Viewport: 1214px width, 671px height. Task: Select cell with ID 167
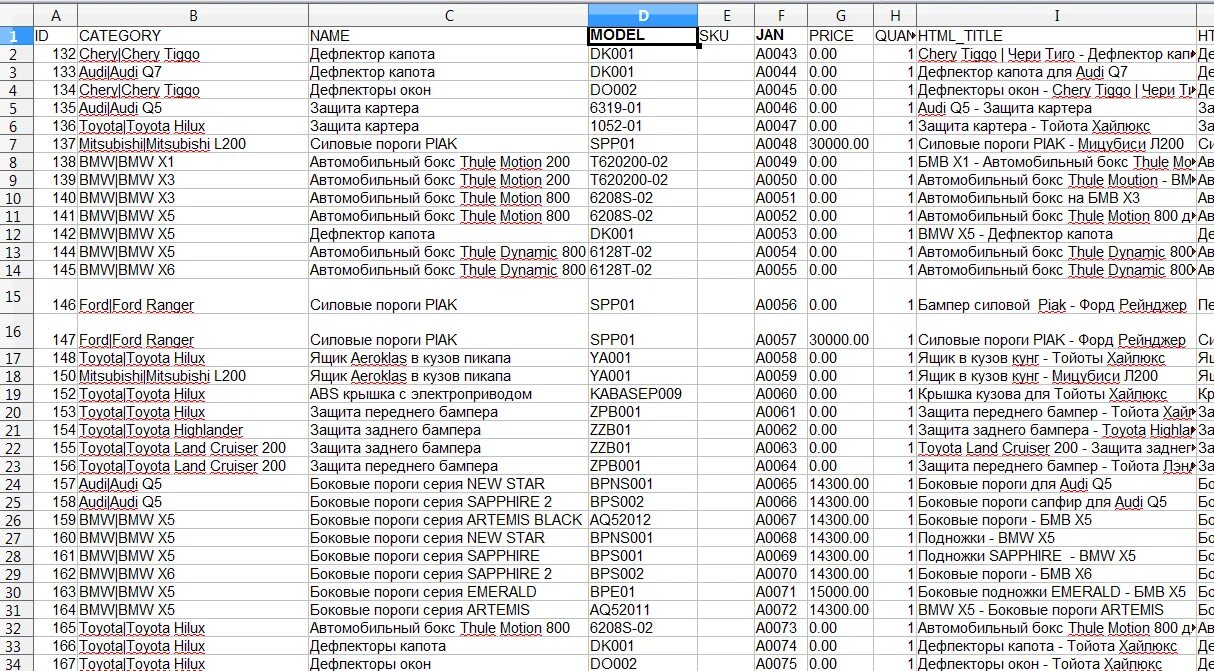pos(55,664)
